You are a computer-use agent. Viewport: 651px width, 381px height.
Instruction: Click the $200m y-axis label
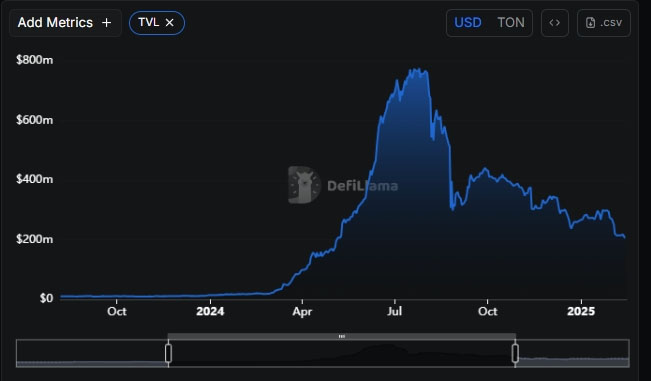pos(34,239)
